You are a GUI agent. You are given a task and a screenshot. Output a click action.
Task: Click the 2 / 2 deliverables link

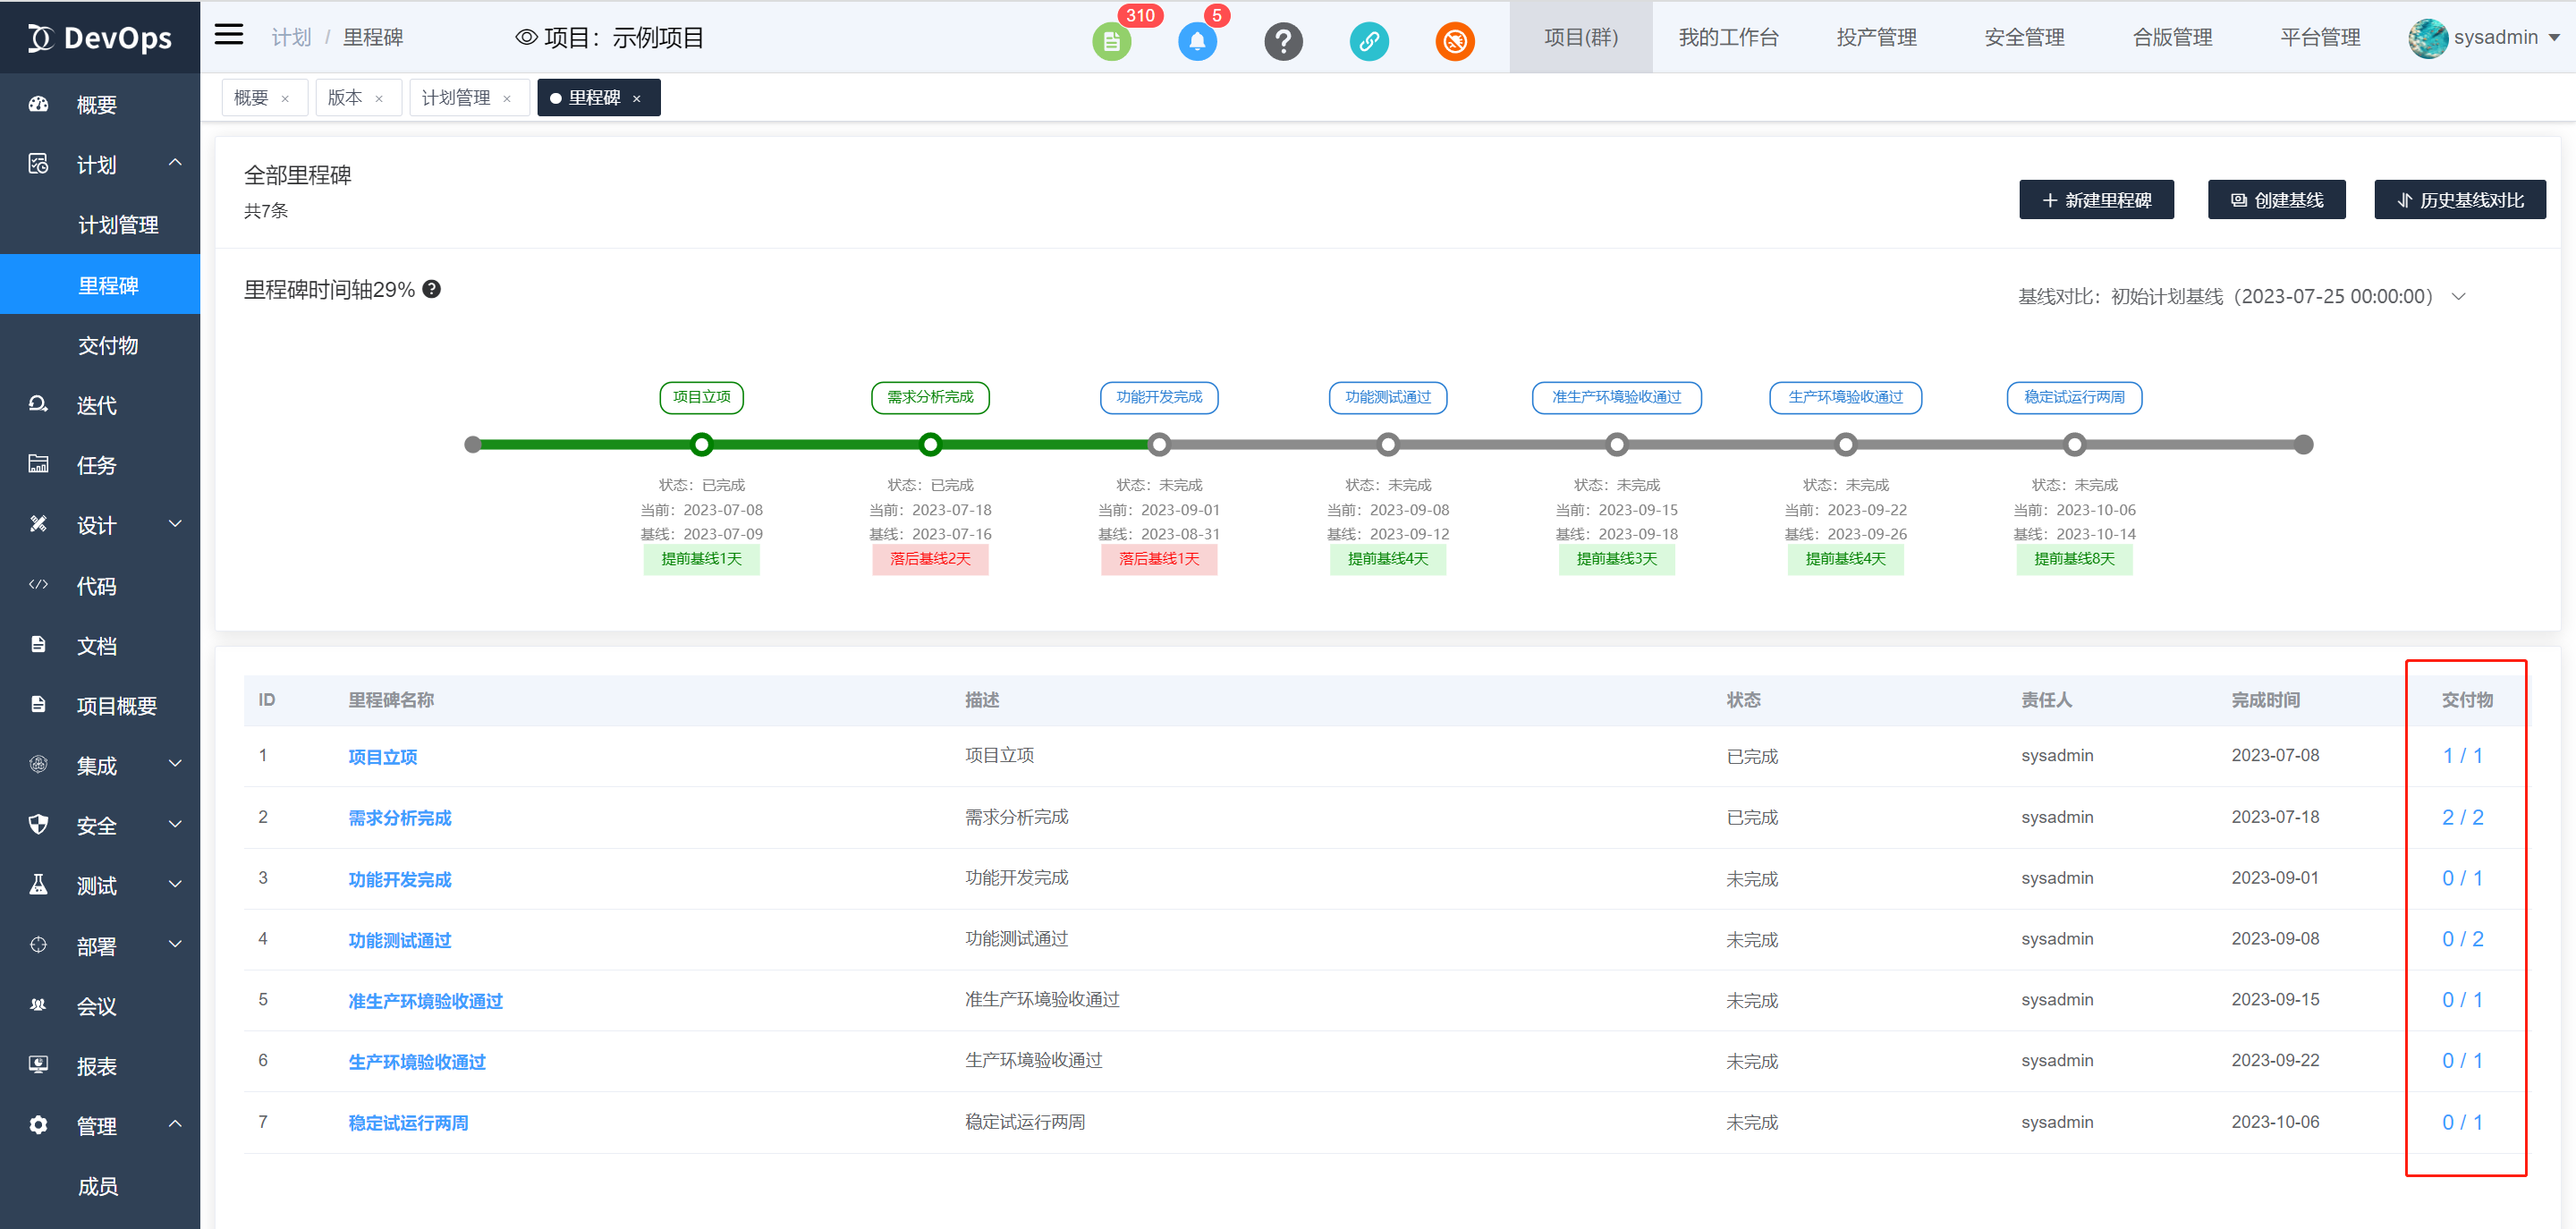coord(2462,817)
